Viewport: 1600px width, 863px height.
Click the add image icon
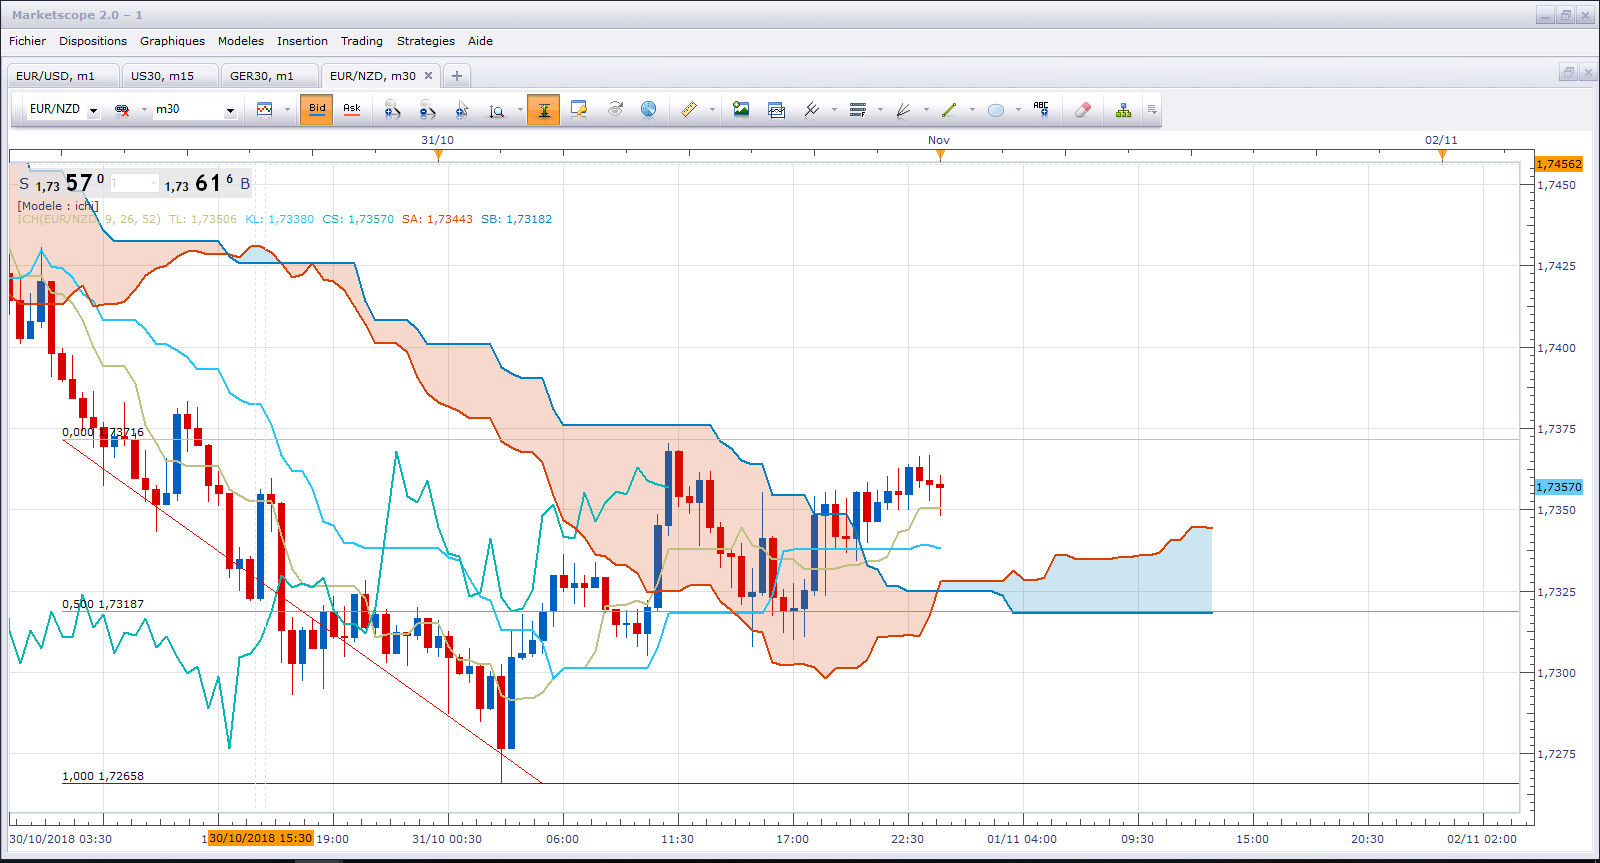pos(741,110)
